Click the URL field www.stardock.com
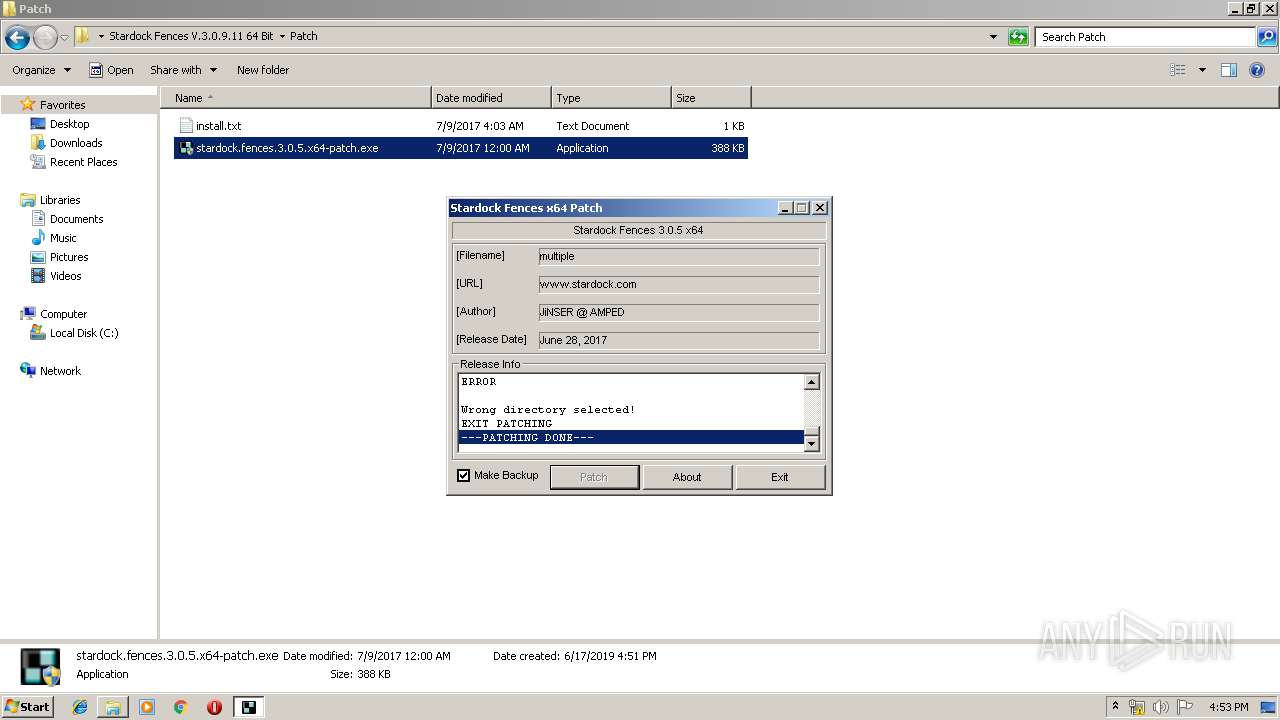The height and width of the screenshot is (720, 1280). 678,284
